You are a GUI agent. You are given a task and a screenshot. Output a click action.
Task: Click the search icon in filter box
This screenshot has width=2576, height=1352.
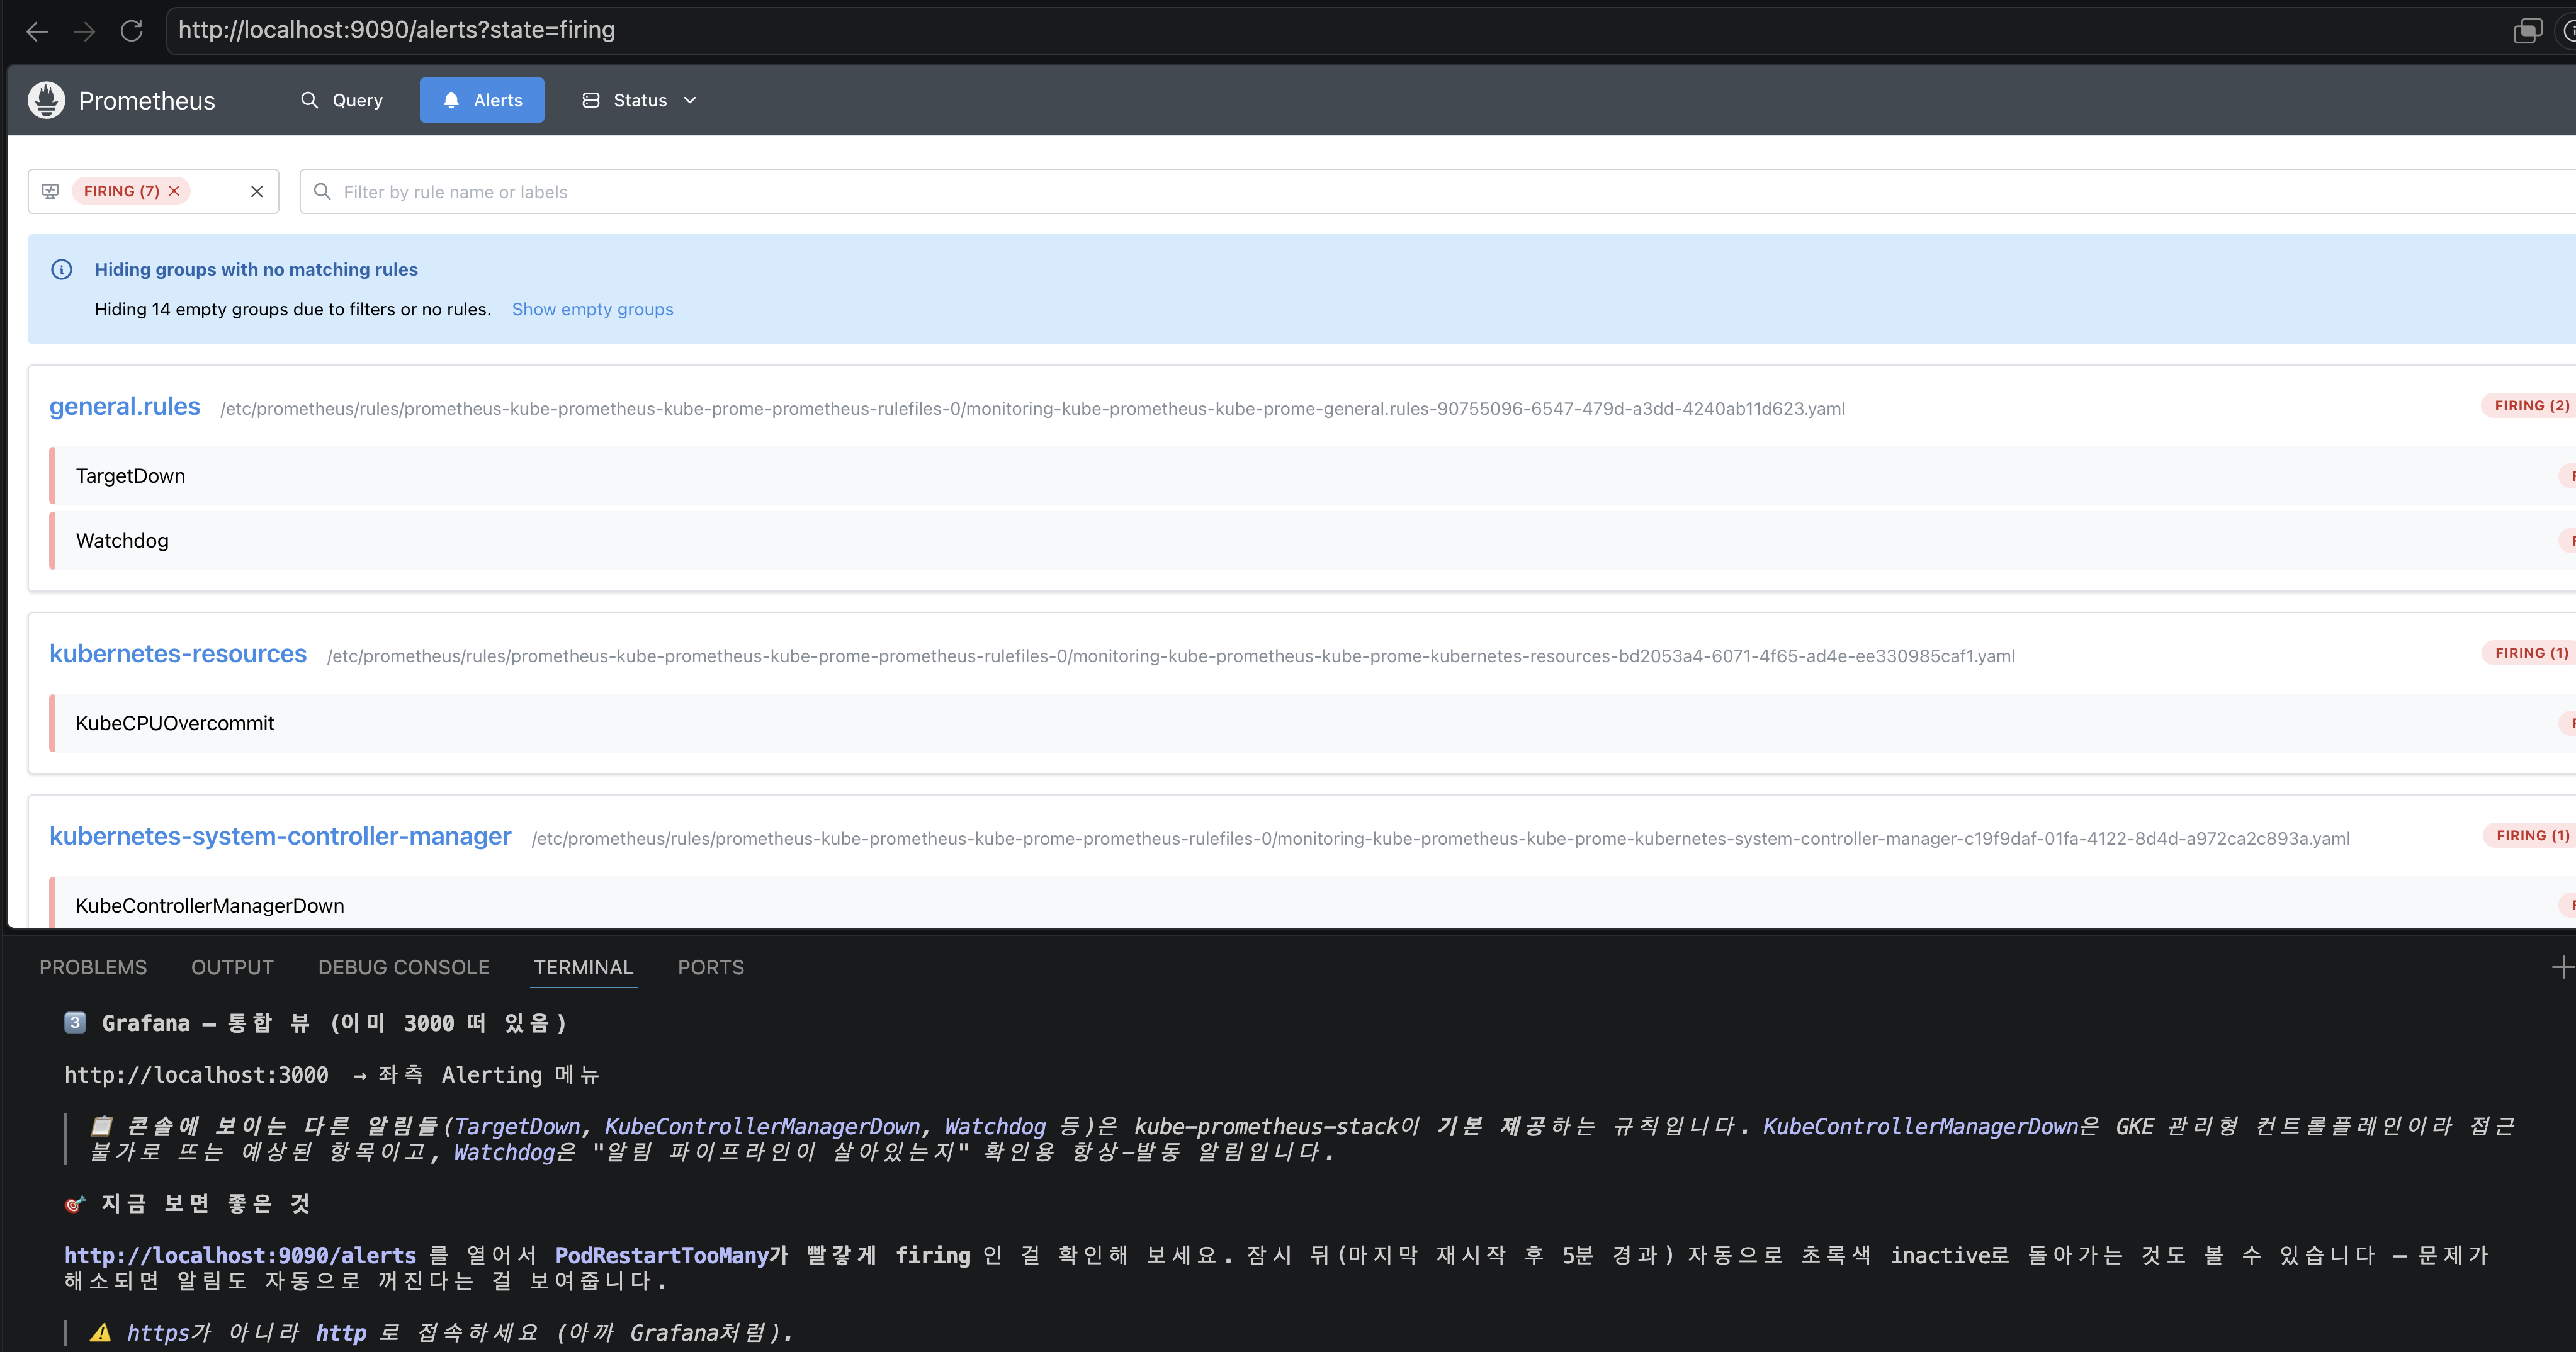click(x=322, y=191)
